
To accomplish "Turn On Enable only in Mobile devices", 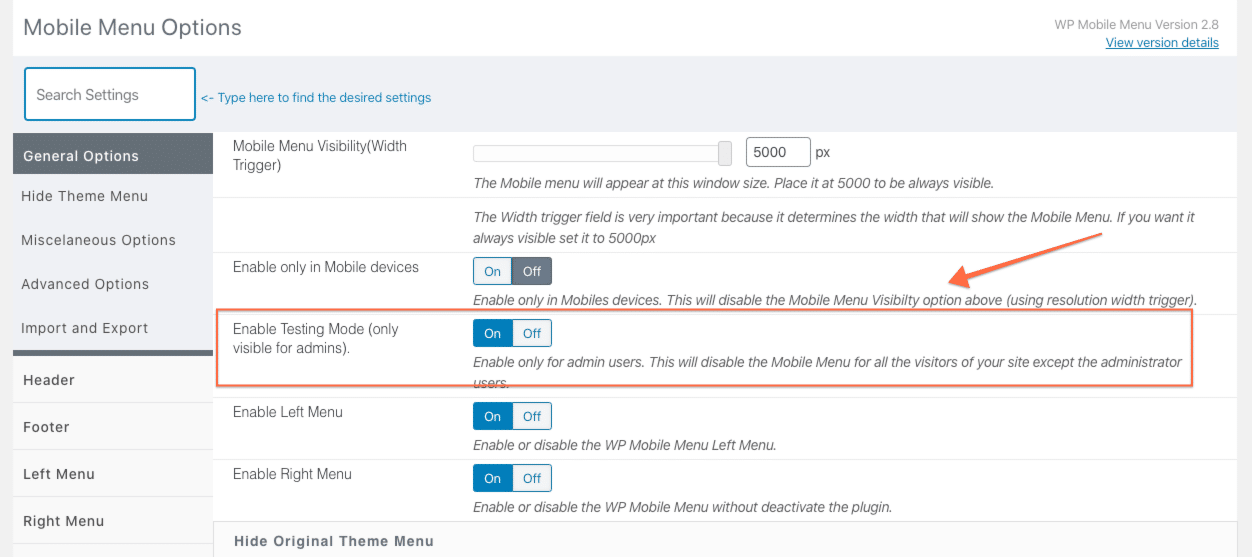I will click(x=492, y=271).
